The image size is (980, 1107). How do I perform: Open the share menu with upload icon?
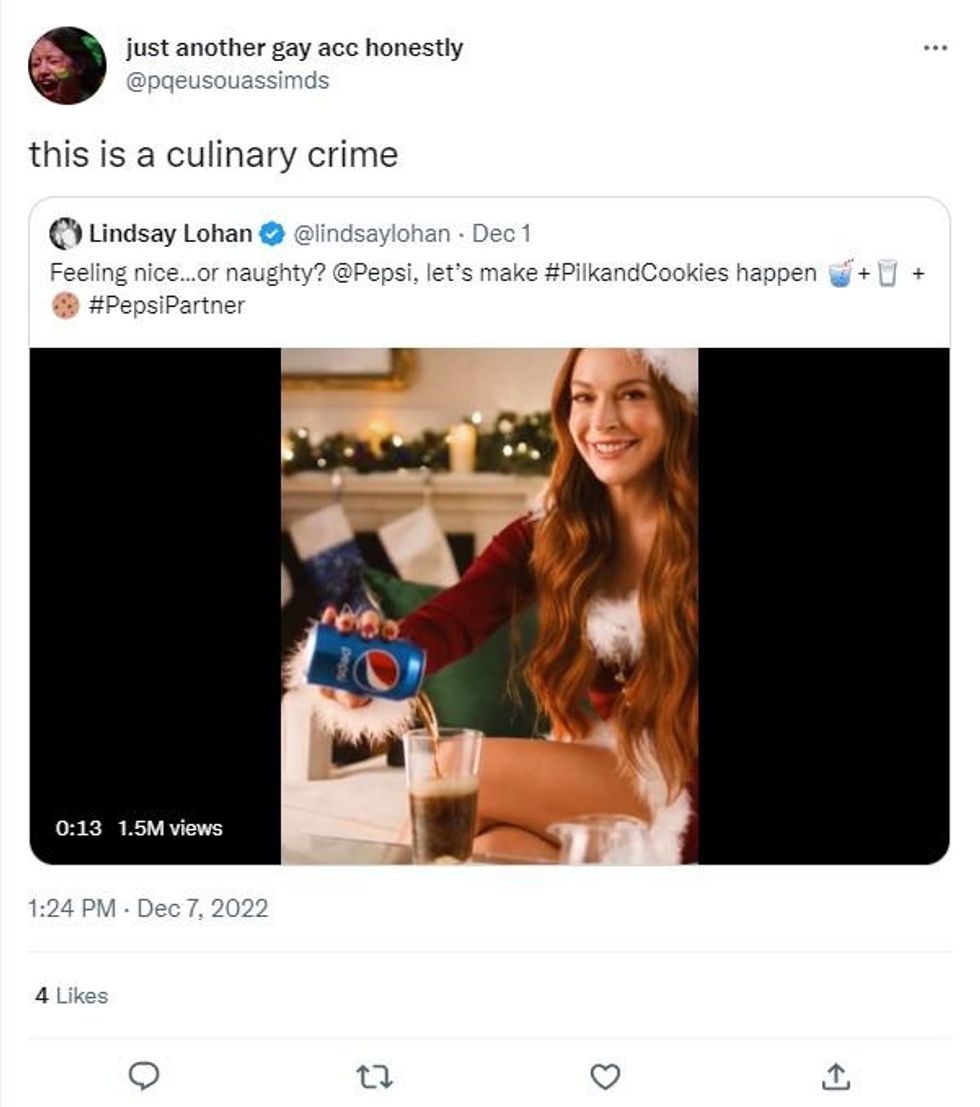[x=835, y=1076]
